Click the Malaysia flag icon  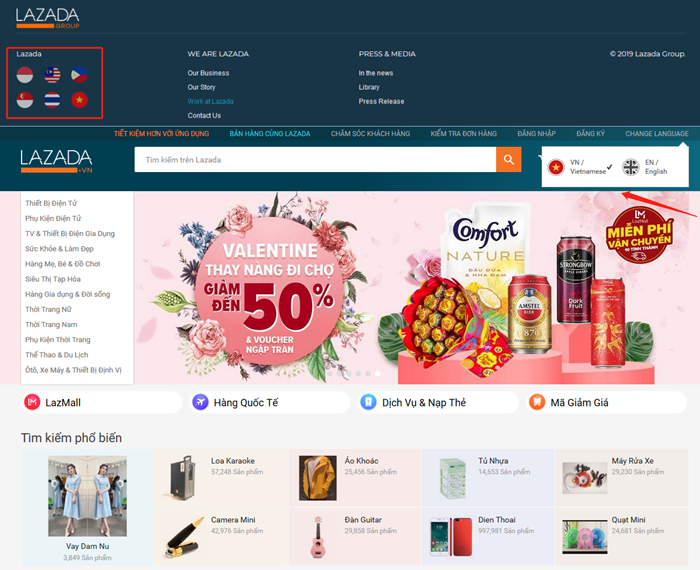click(52, 75)
